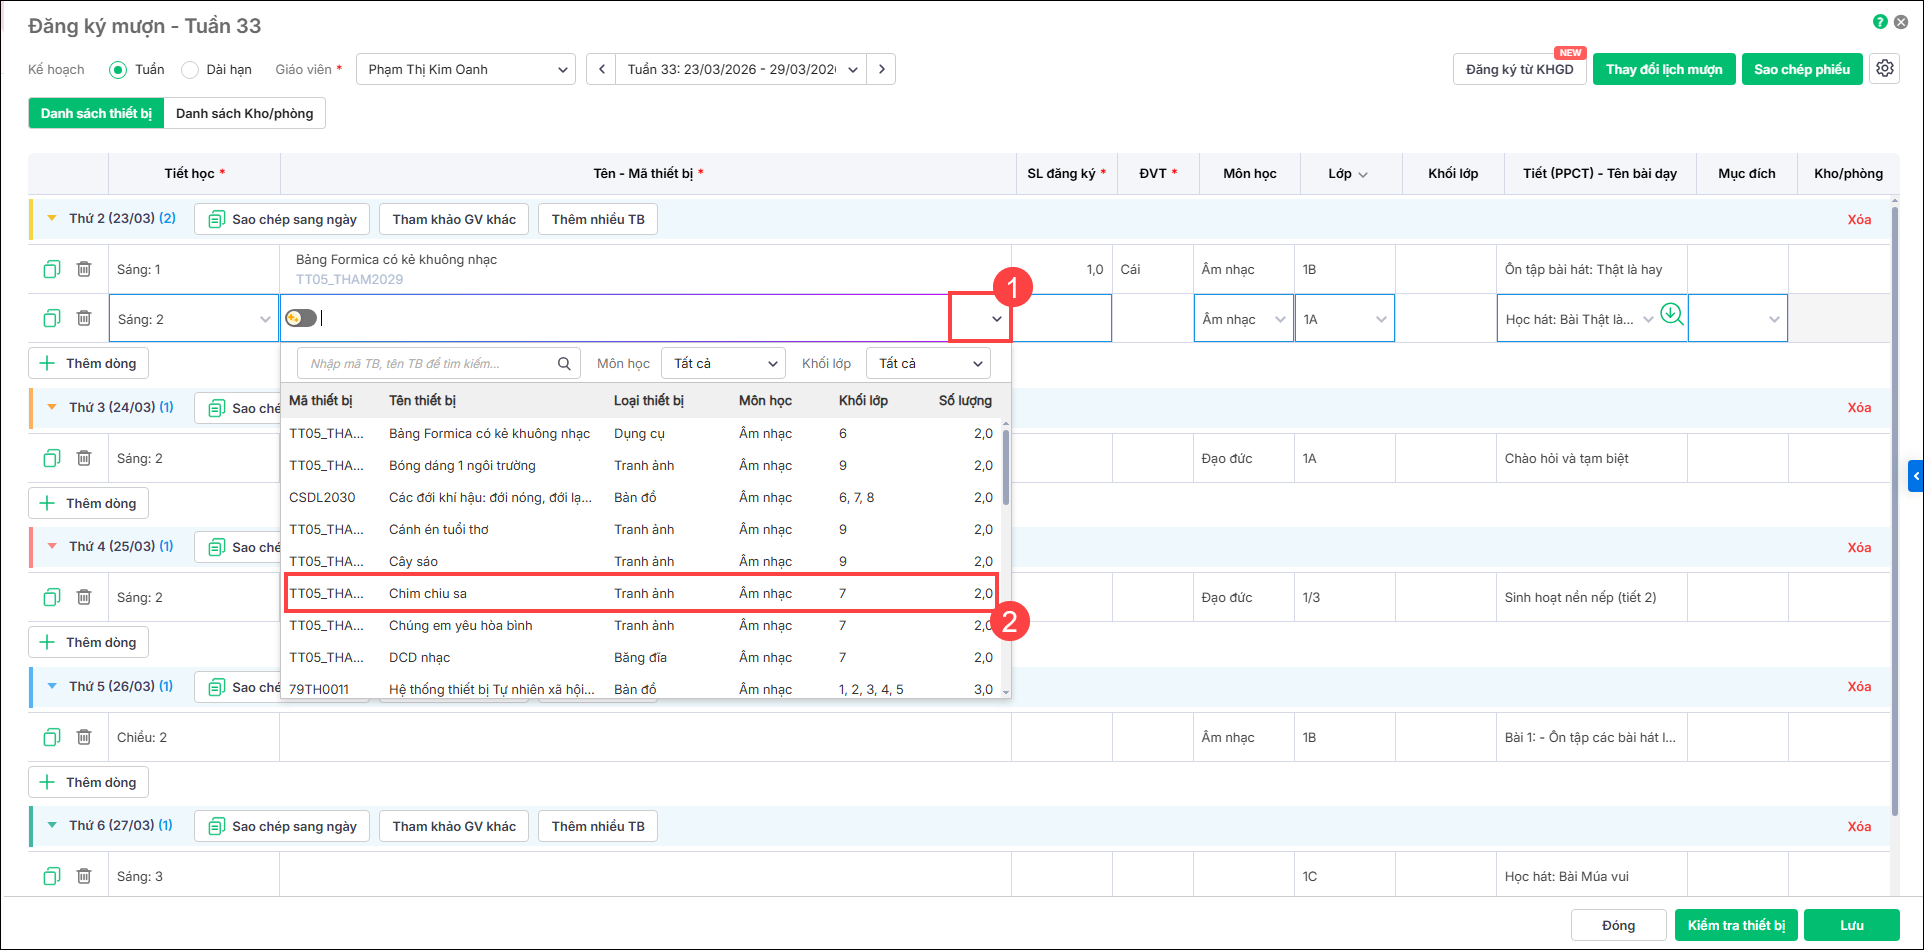Open the Lớp column header sort arrow
Image resolution: width=1924 pixels, height=950 pixels.
(1363, 174)
